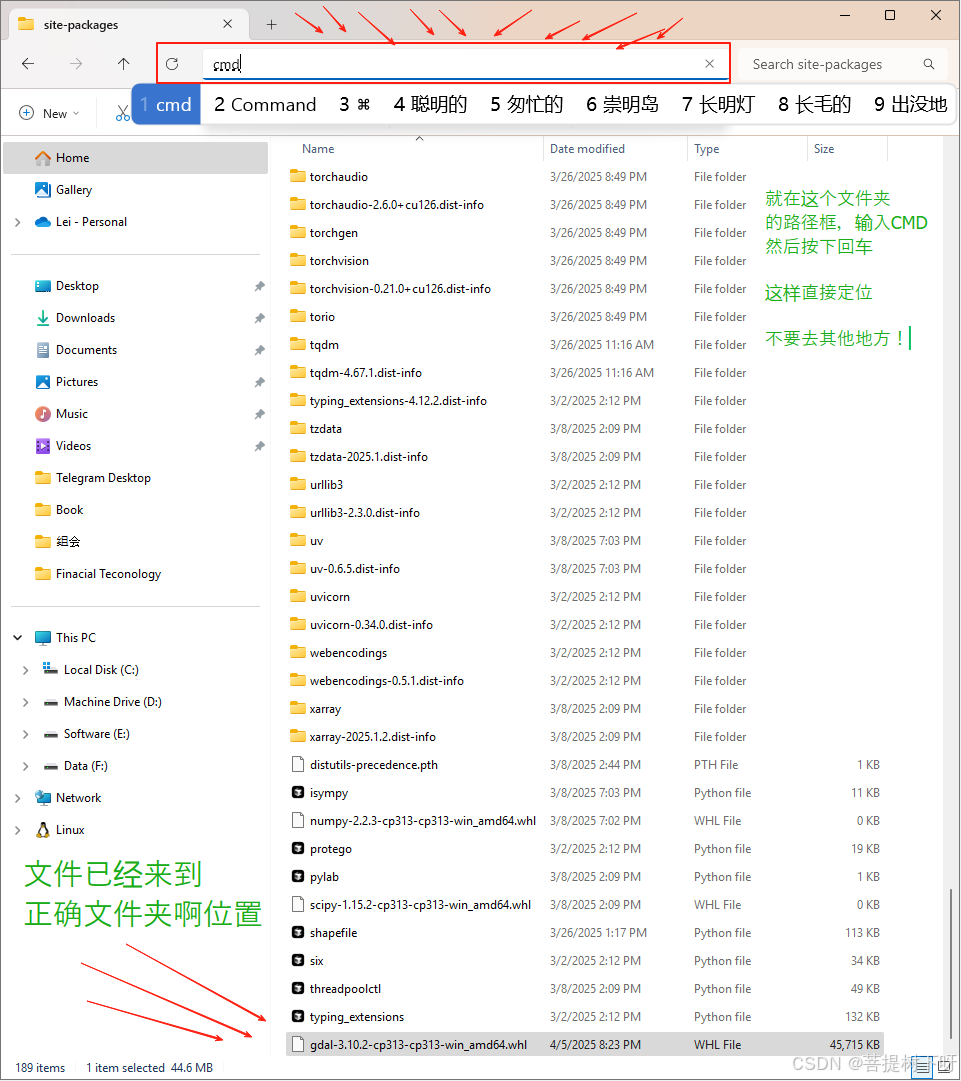Select the protego Python file icon
The height and width of the screenshot is (1081, 961).
pos(298,849)
